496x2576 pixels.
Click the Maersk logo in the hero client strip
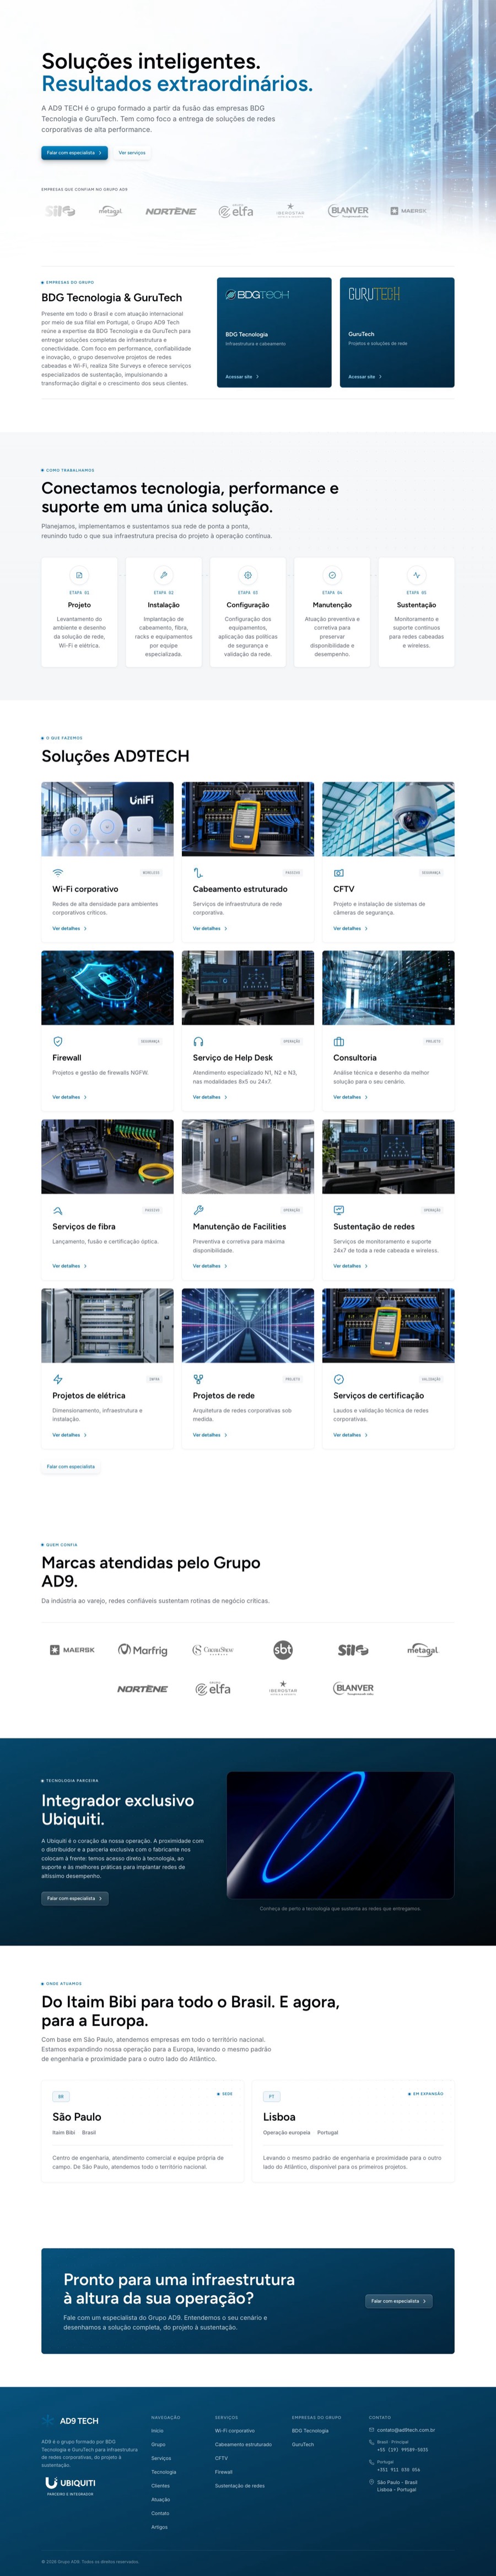tap(408, 211)
